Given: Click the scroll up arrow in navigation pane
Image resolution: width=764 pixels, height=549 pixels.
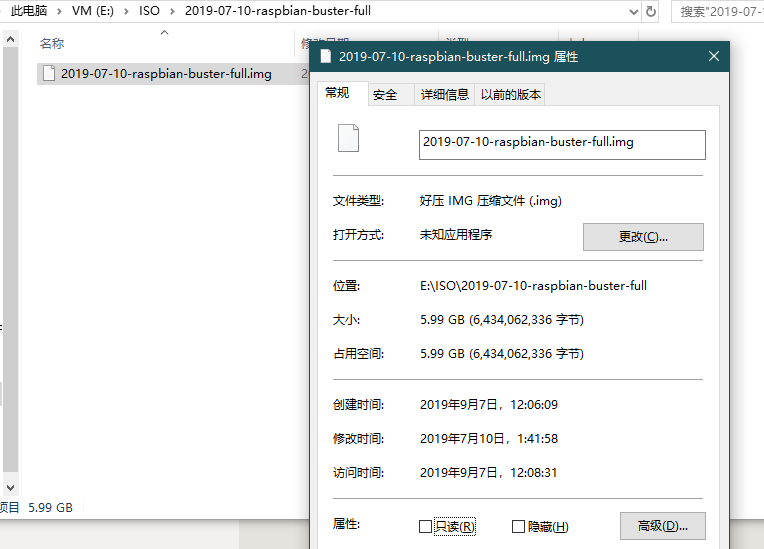Looking at the screenshot, I should pos(10,39).
